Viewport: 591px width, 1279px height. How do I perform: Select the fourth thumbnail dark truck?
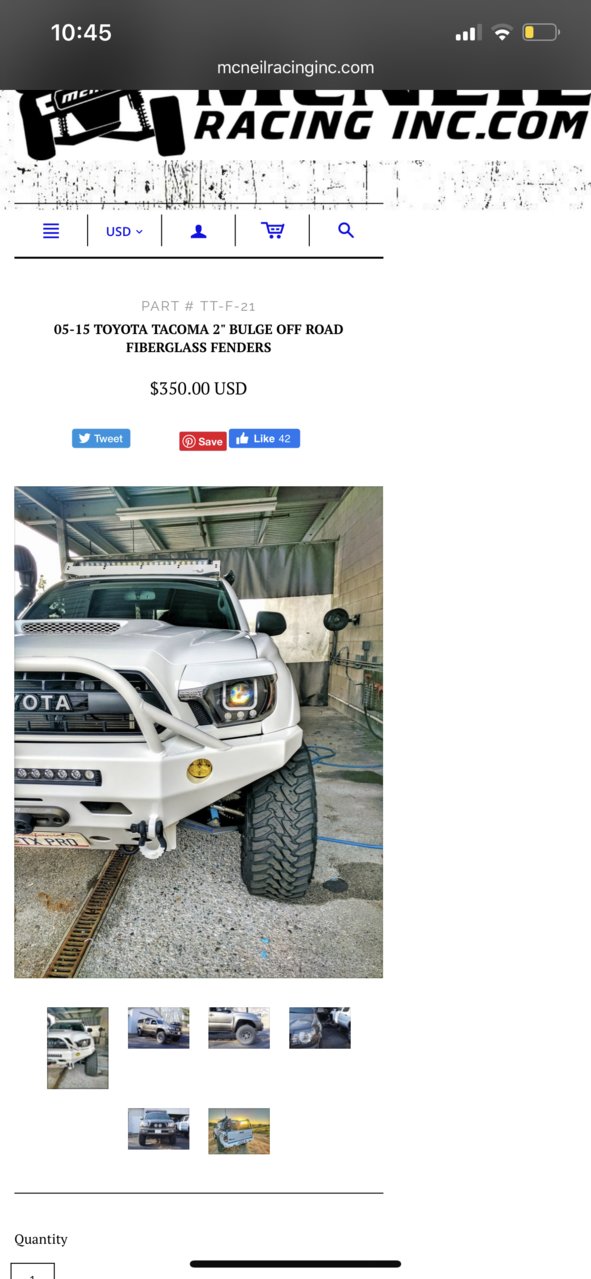320,1027
